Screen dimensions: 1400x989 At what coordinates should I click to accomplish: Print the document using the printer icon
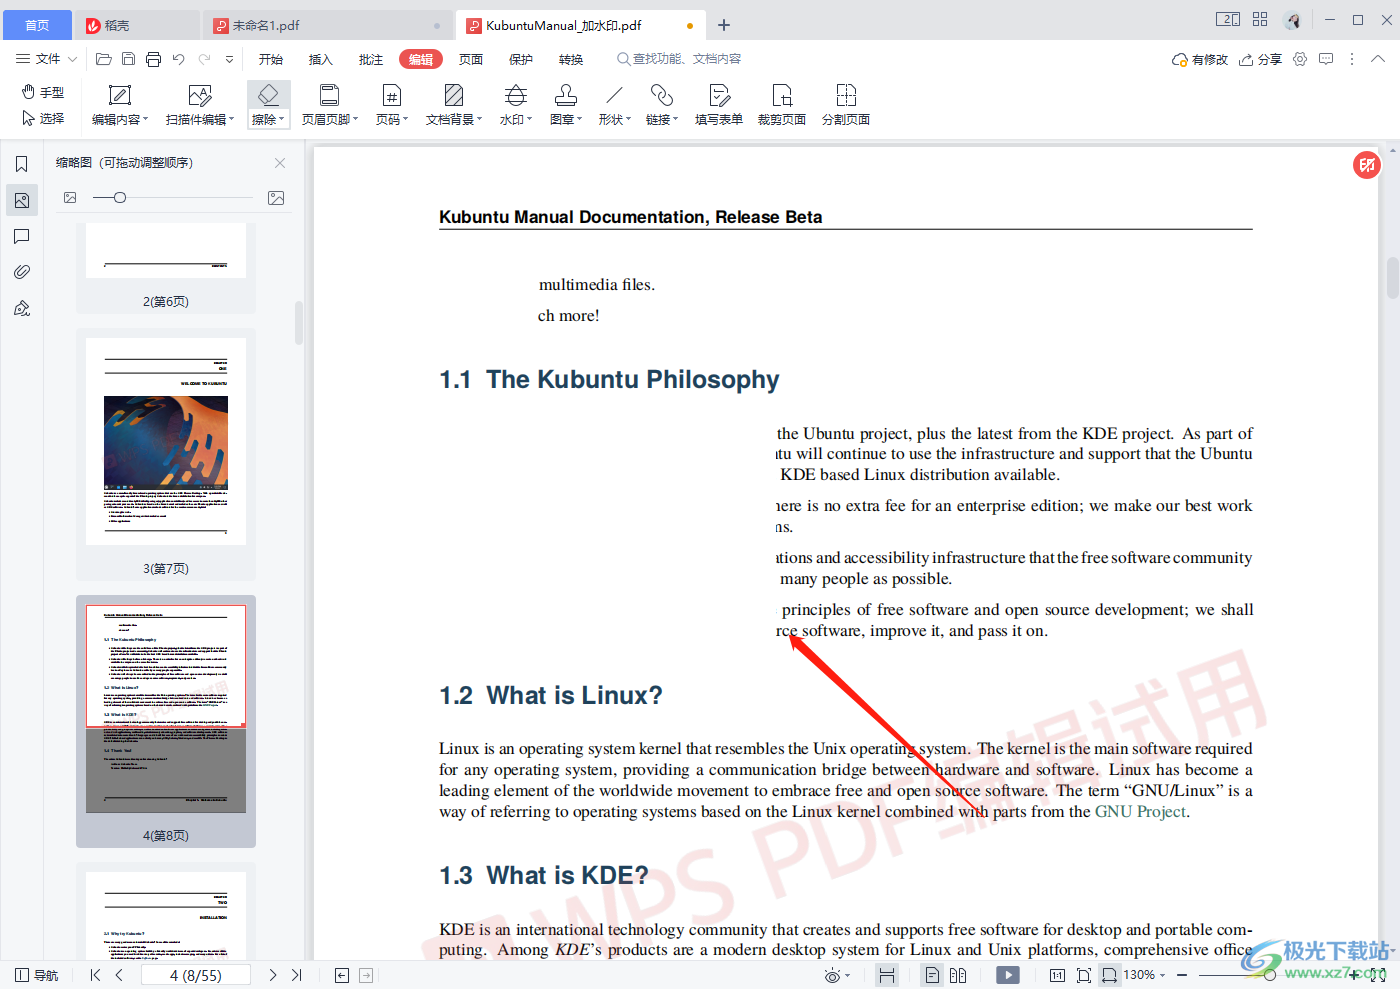(x=153, y=59)
